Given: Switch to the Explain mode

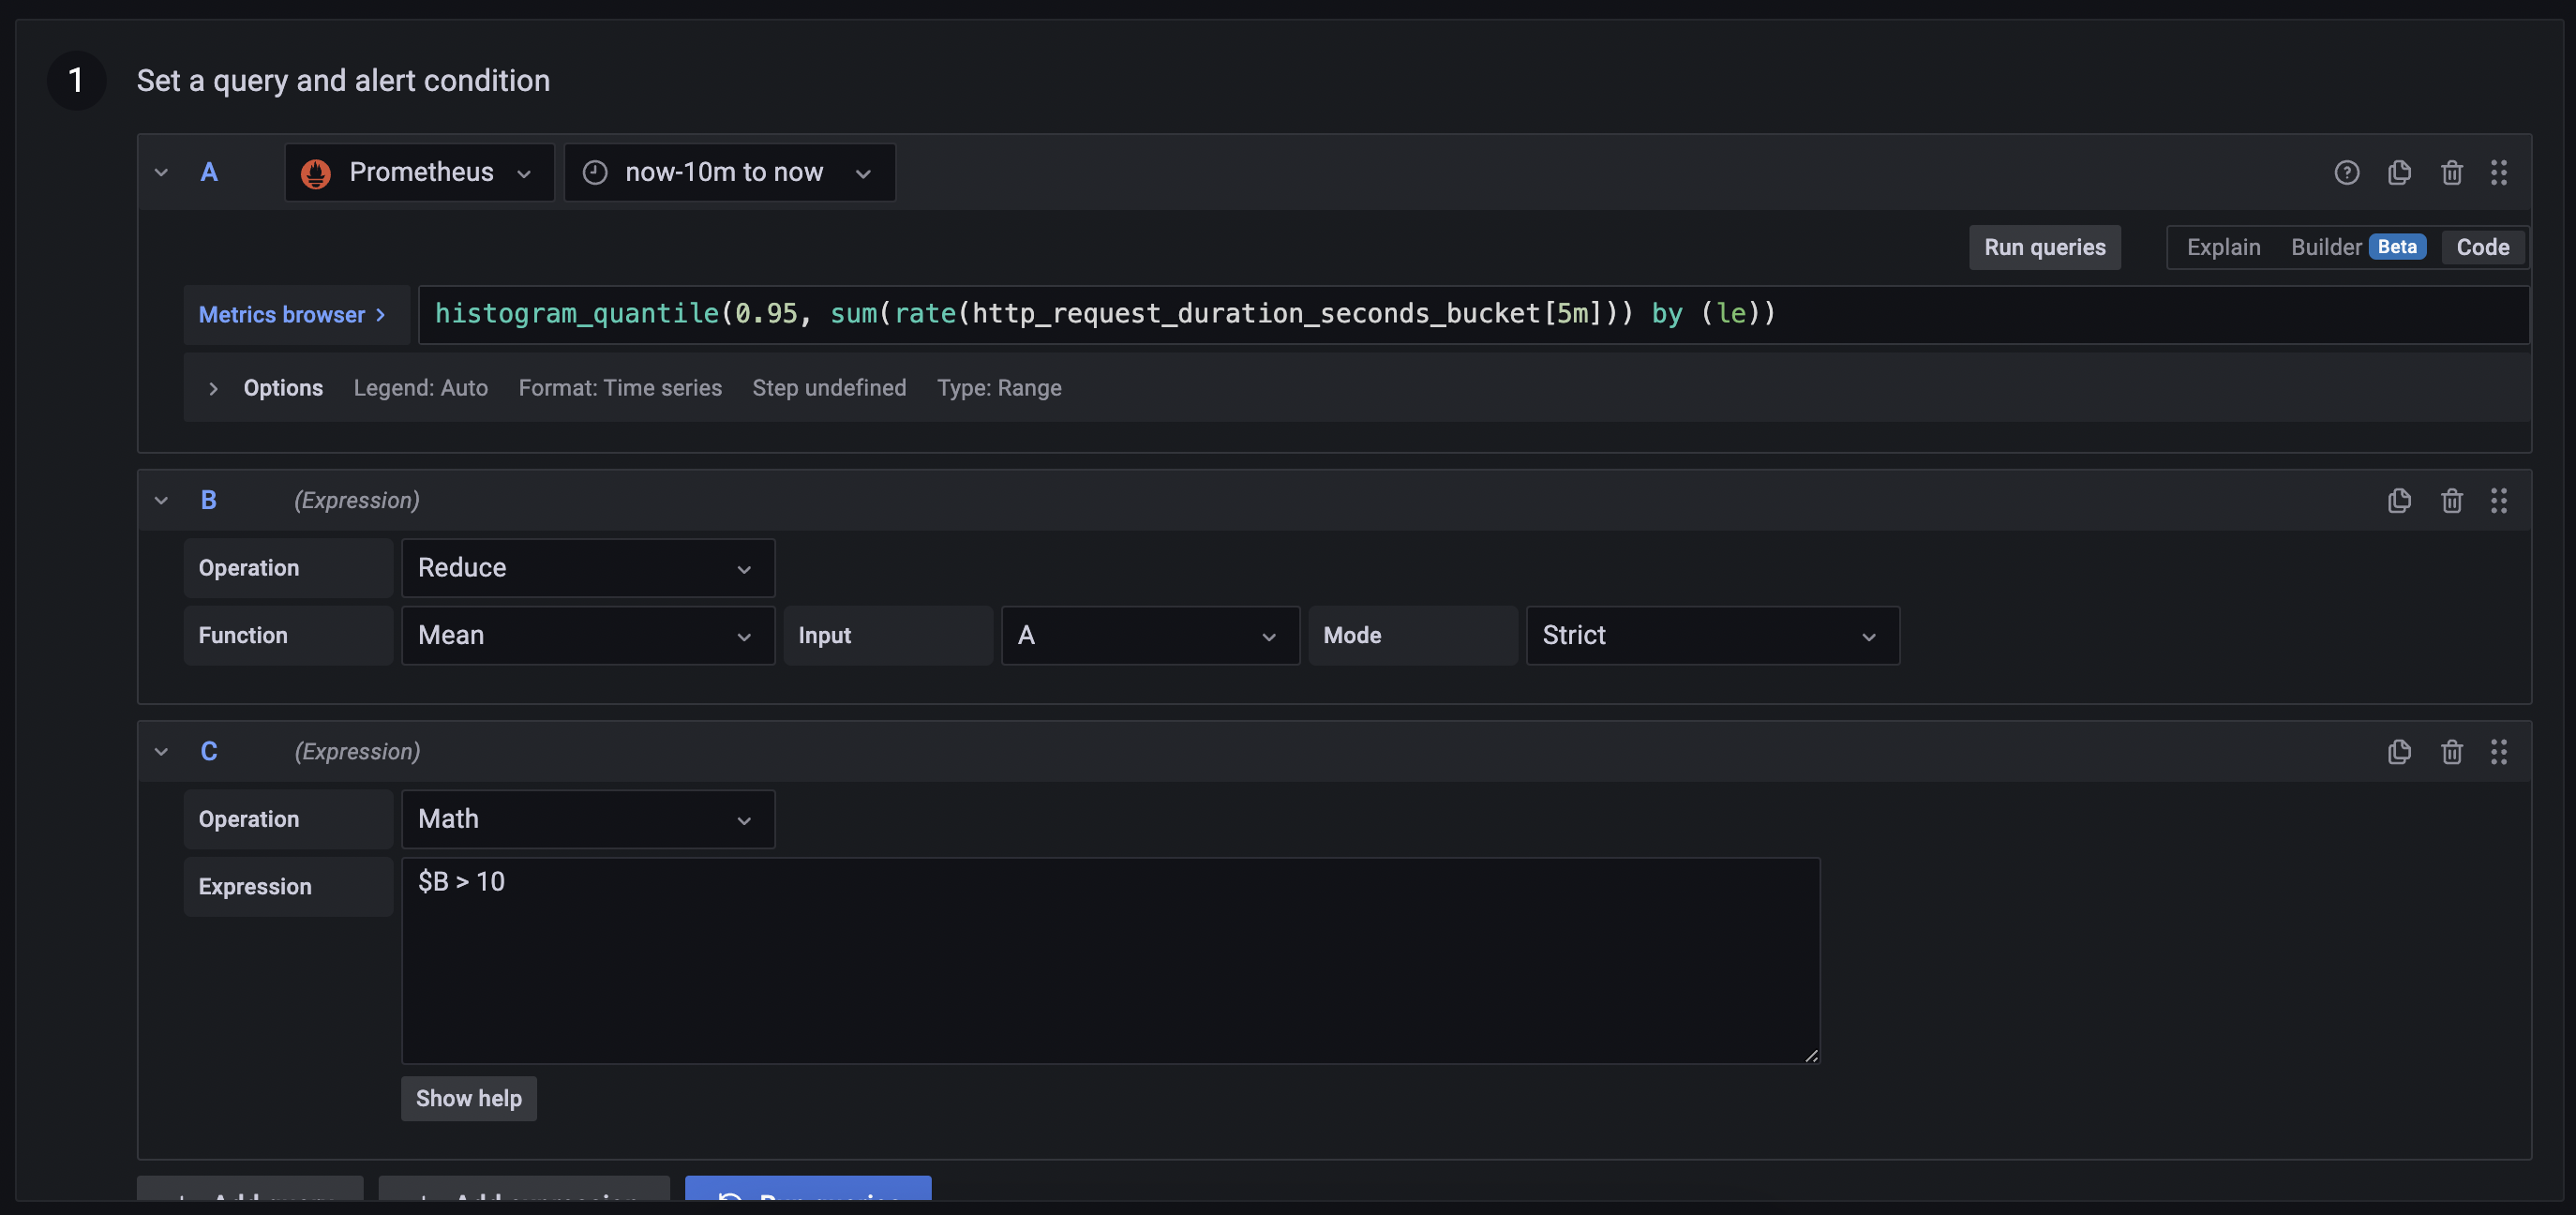Looking at the screenshot, I should [x=2222, y=247].
